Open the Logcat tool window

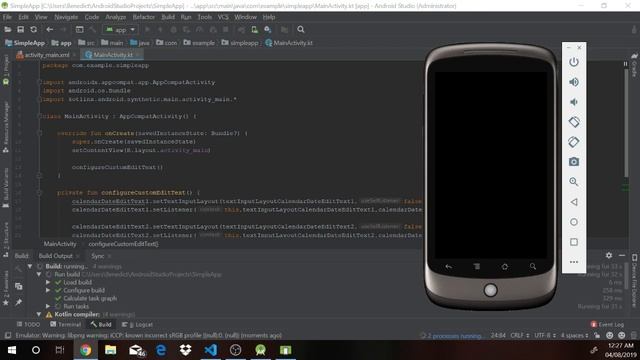[138, 324]
